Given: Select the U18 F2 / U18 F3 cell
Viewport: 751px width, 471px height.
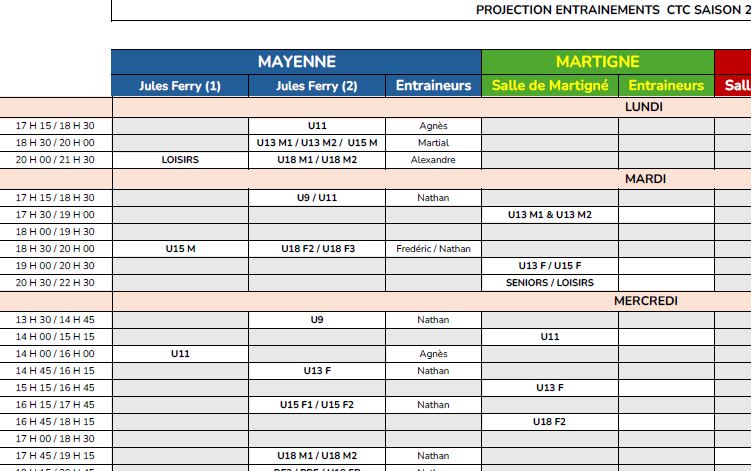Looking at the screenshot, I should (x=316, y=249).
